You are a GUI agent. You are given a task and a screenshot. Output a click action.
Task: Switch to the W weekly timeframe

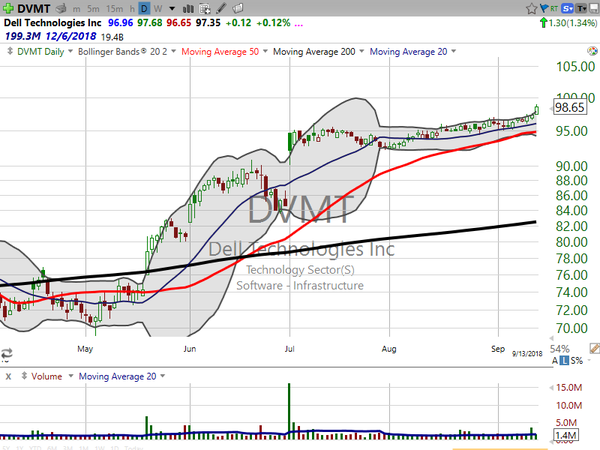coord(158,8)
